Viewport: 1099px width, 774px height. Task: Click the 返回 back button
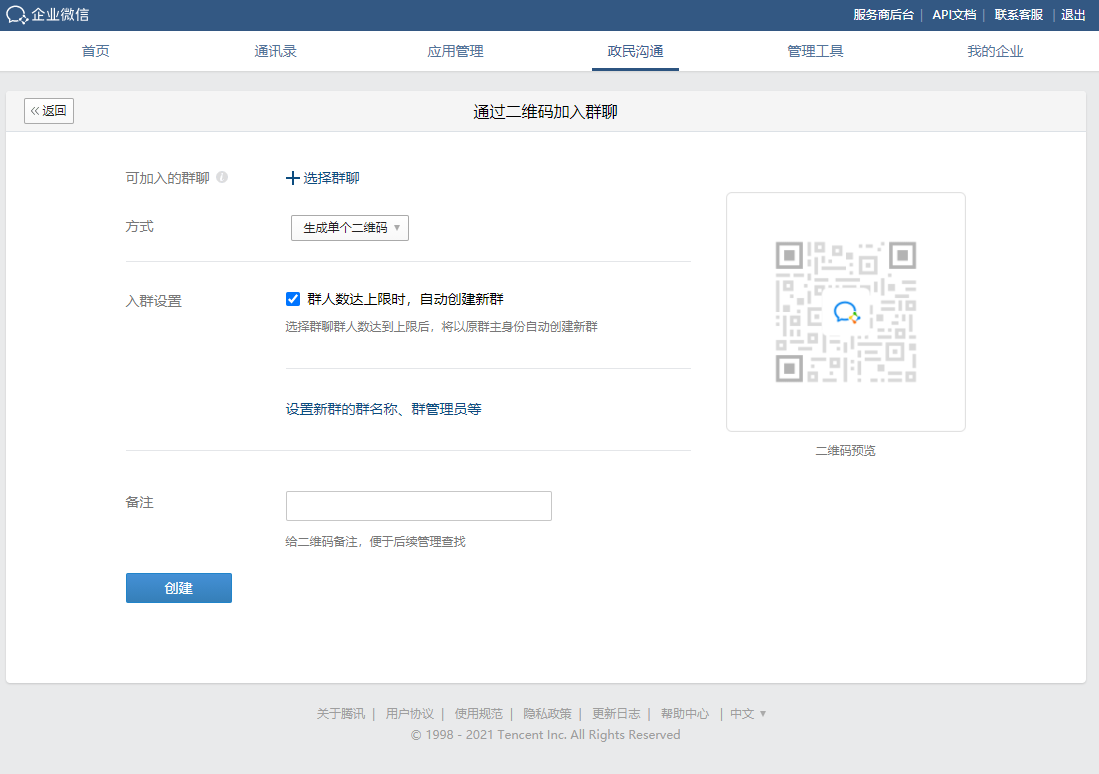click(x=49, y=111)
